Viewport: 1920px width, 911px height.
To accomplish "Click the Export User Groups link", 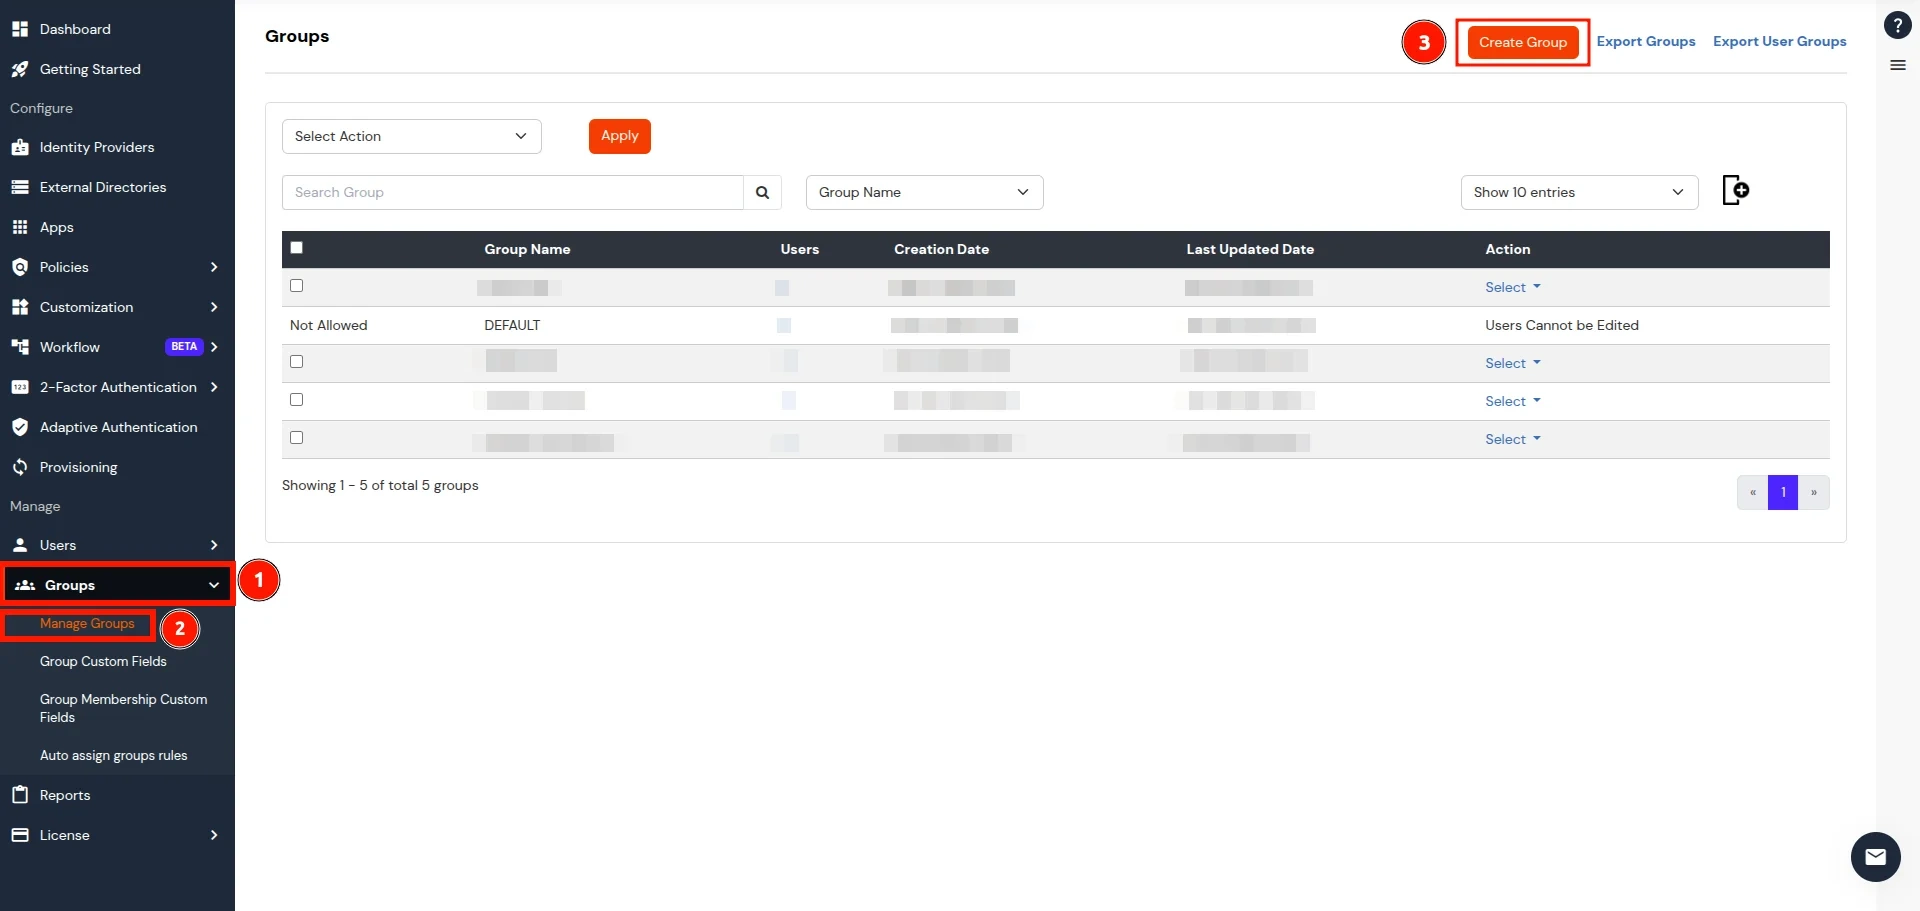I will [x=1779, y=41].
